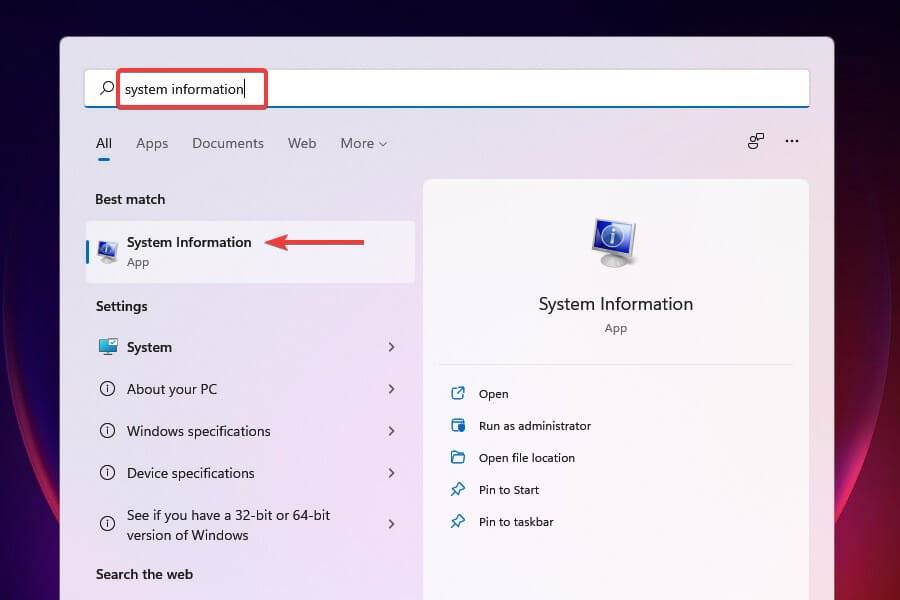Switch to the Apps tab

[152, 143]
